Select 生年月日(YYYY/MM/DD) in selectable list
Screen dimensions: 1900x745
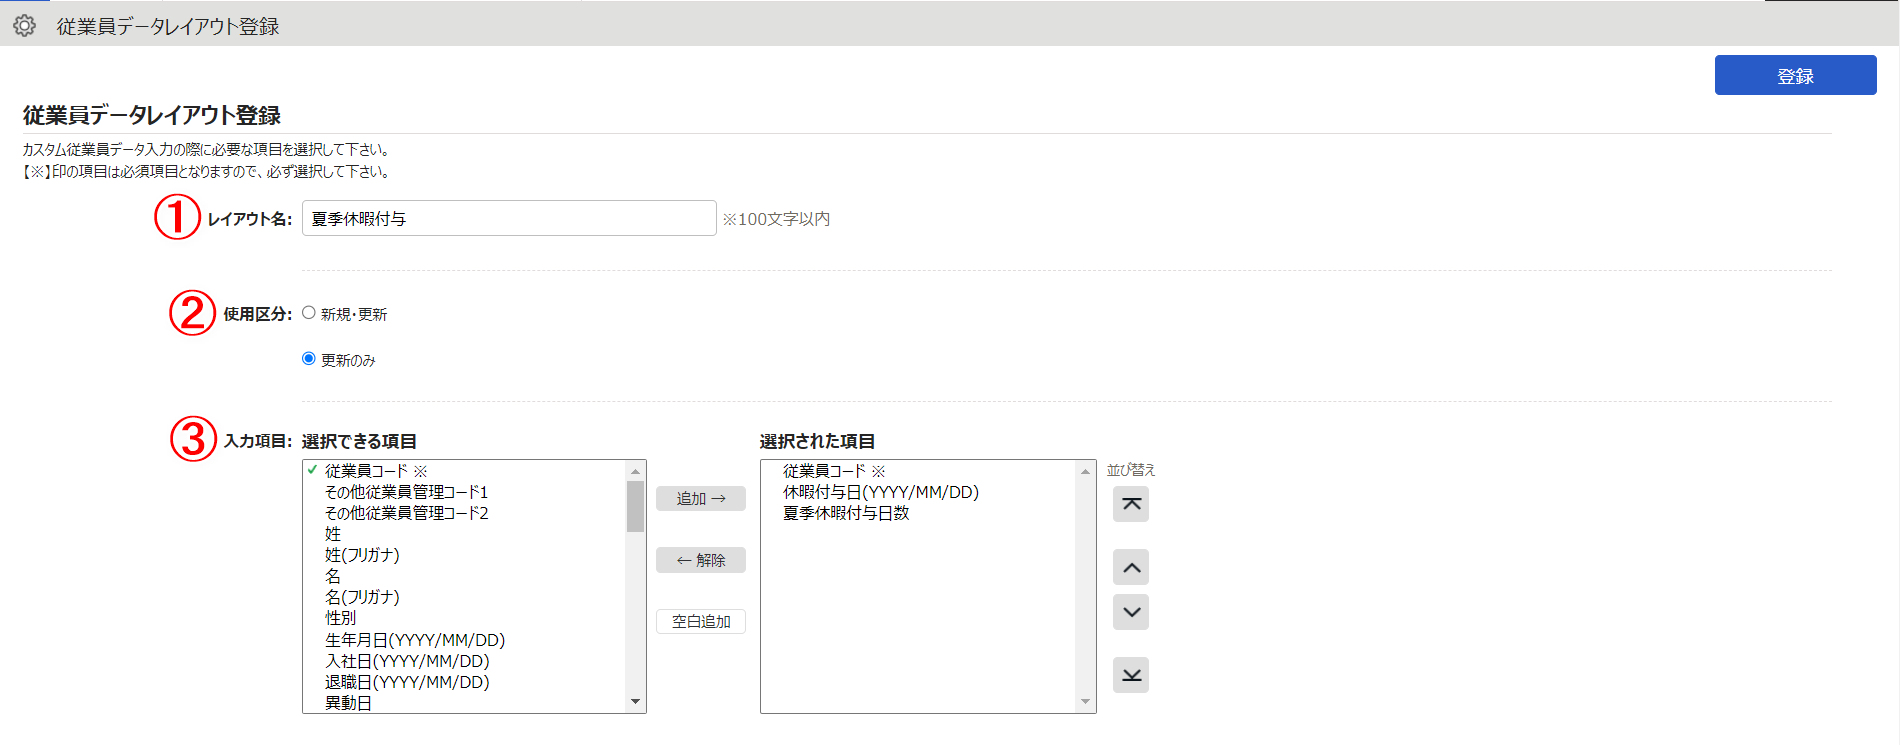pos(415,640)
